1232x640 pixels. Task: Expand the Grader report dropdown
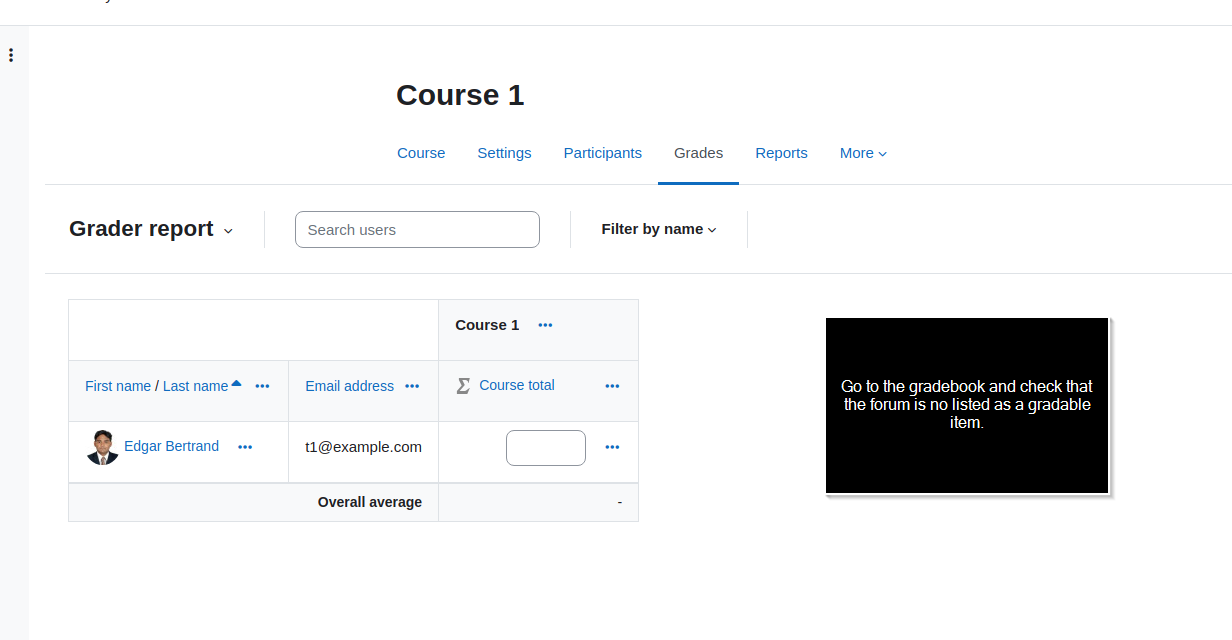[151, 229]
